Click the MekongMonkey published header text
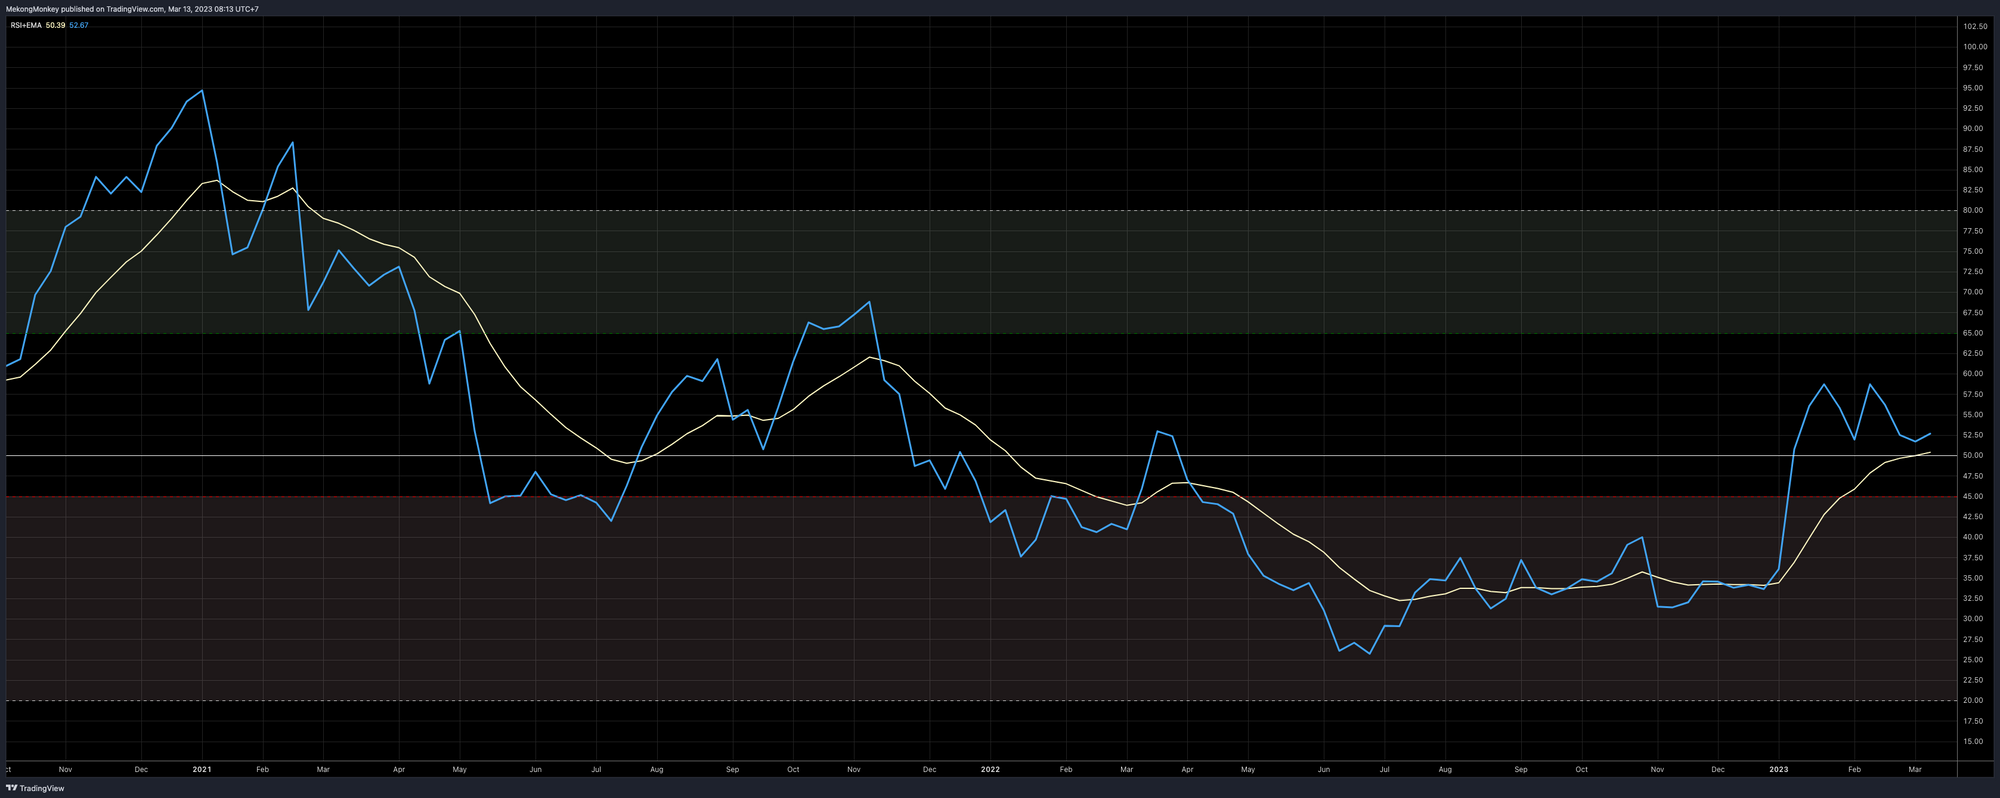Image resolution: width=2000 pixels, height=798 pixels. click(132, 9)
